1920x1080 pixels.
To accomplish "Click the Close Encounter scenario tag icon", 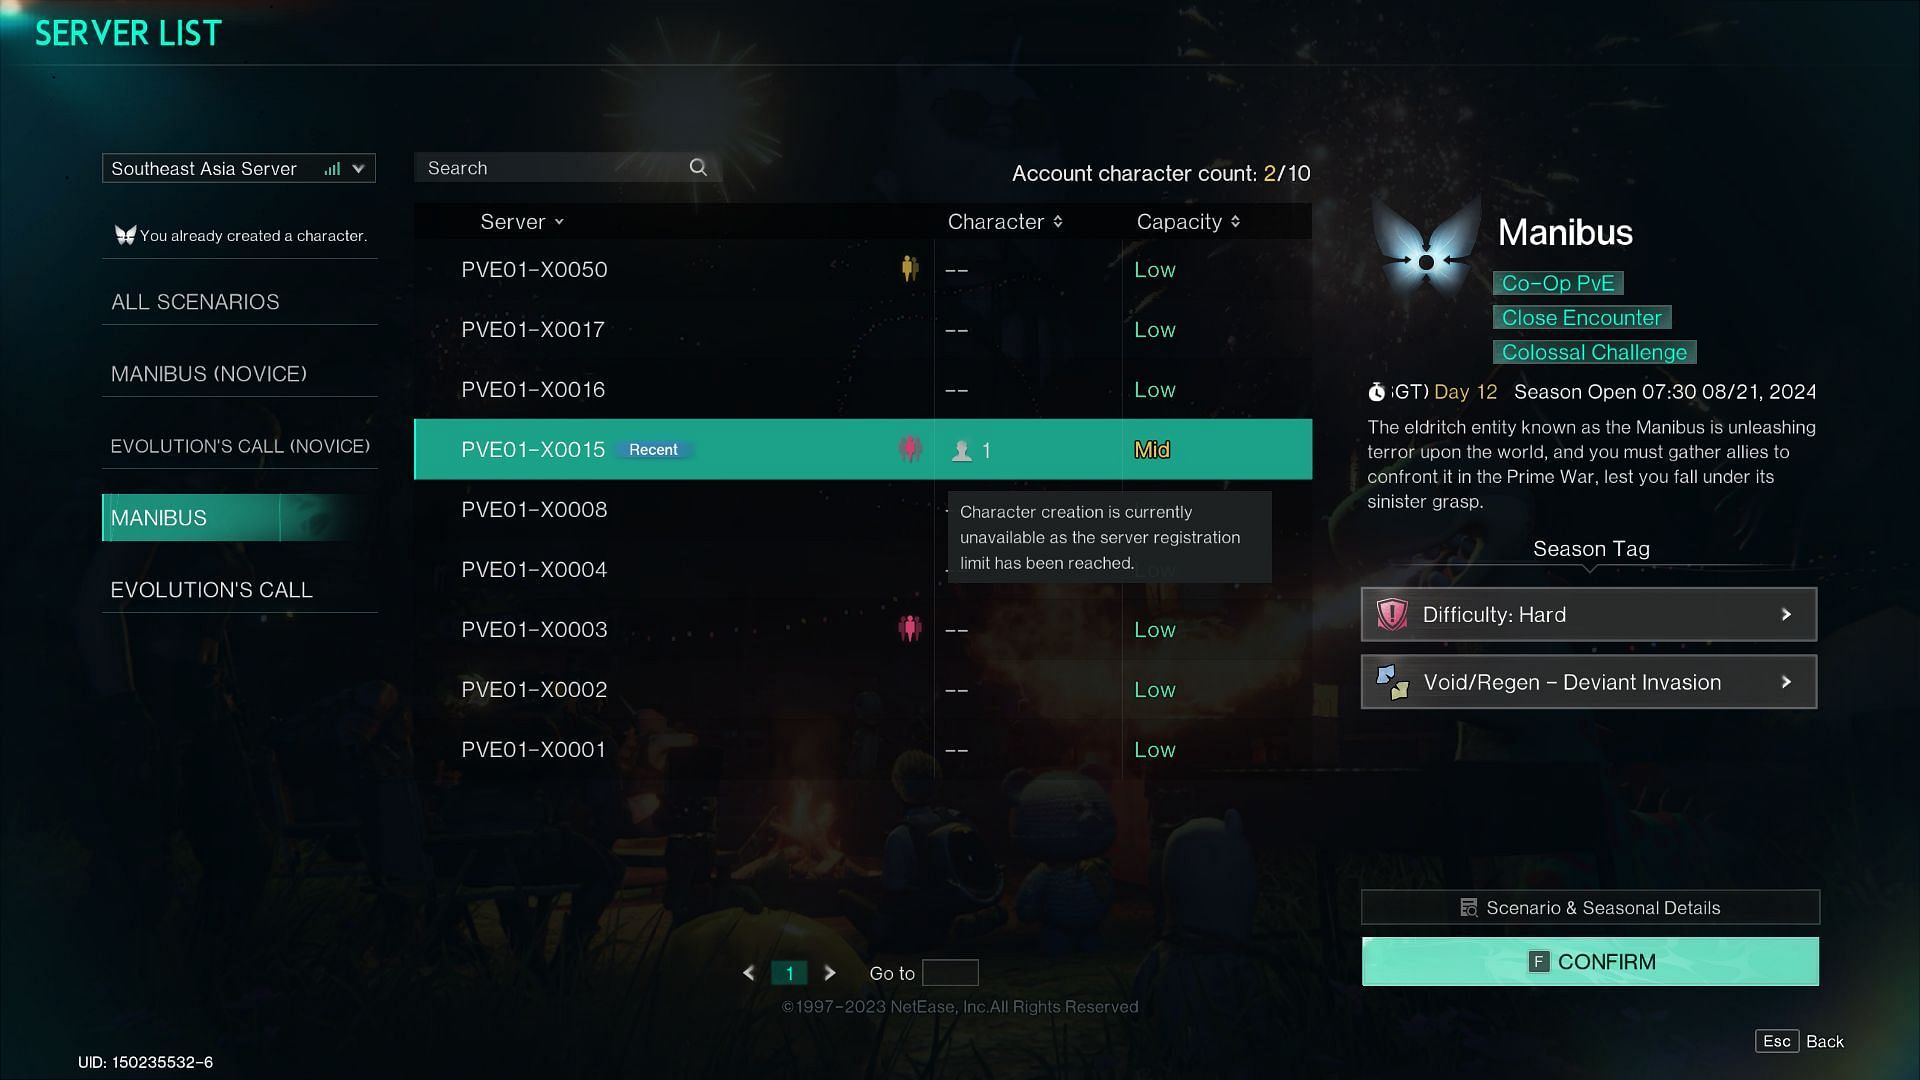I will point(1581,316).
